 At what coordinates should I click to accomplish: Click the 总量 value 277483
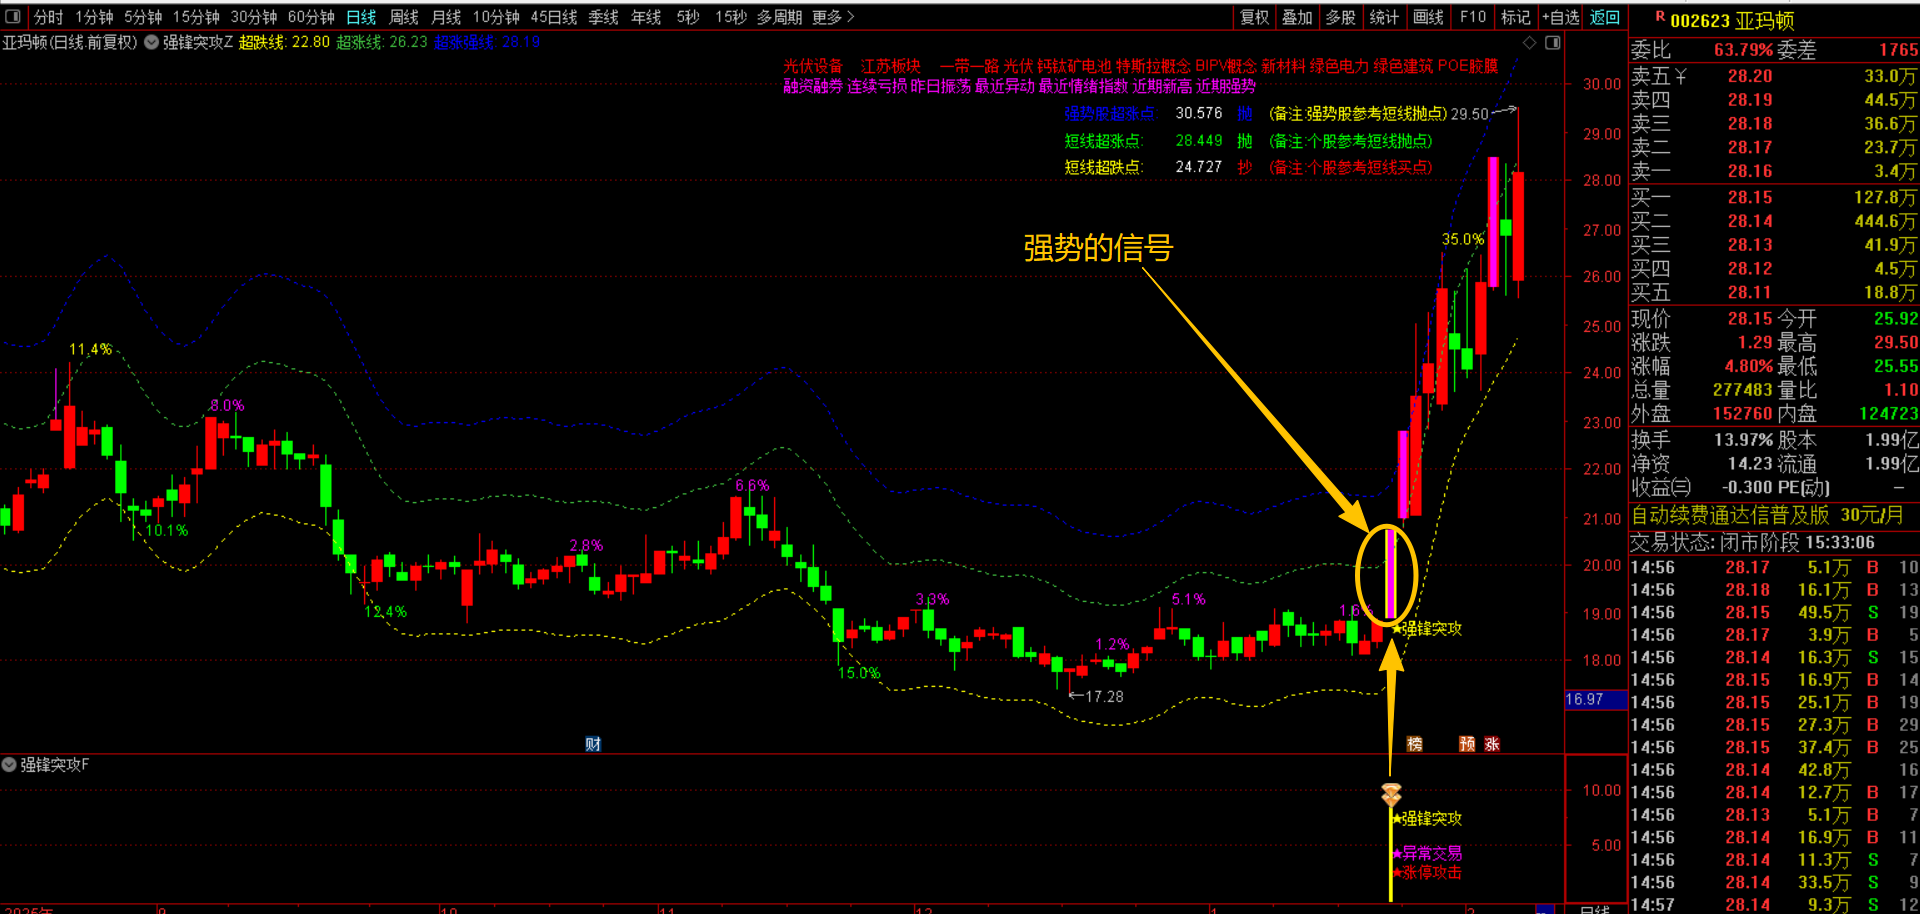point(1742,390)
